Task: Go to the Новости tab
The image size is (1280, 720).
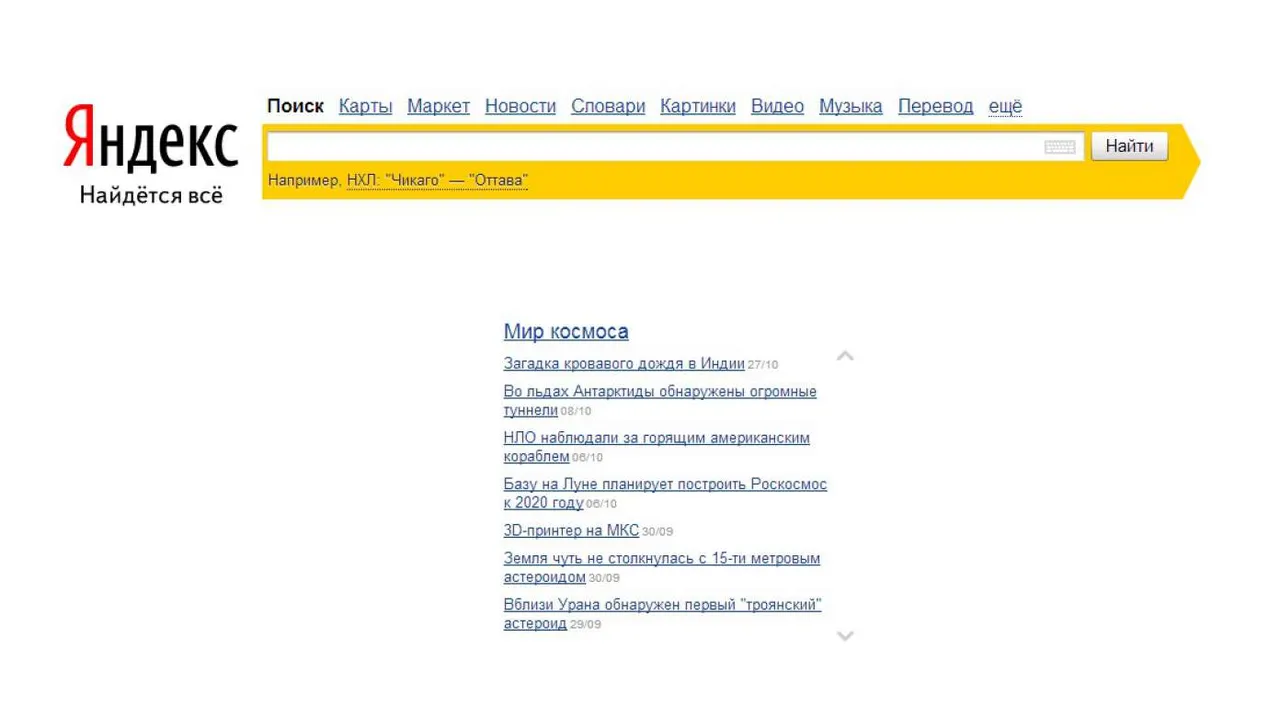Action: 520,106
